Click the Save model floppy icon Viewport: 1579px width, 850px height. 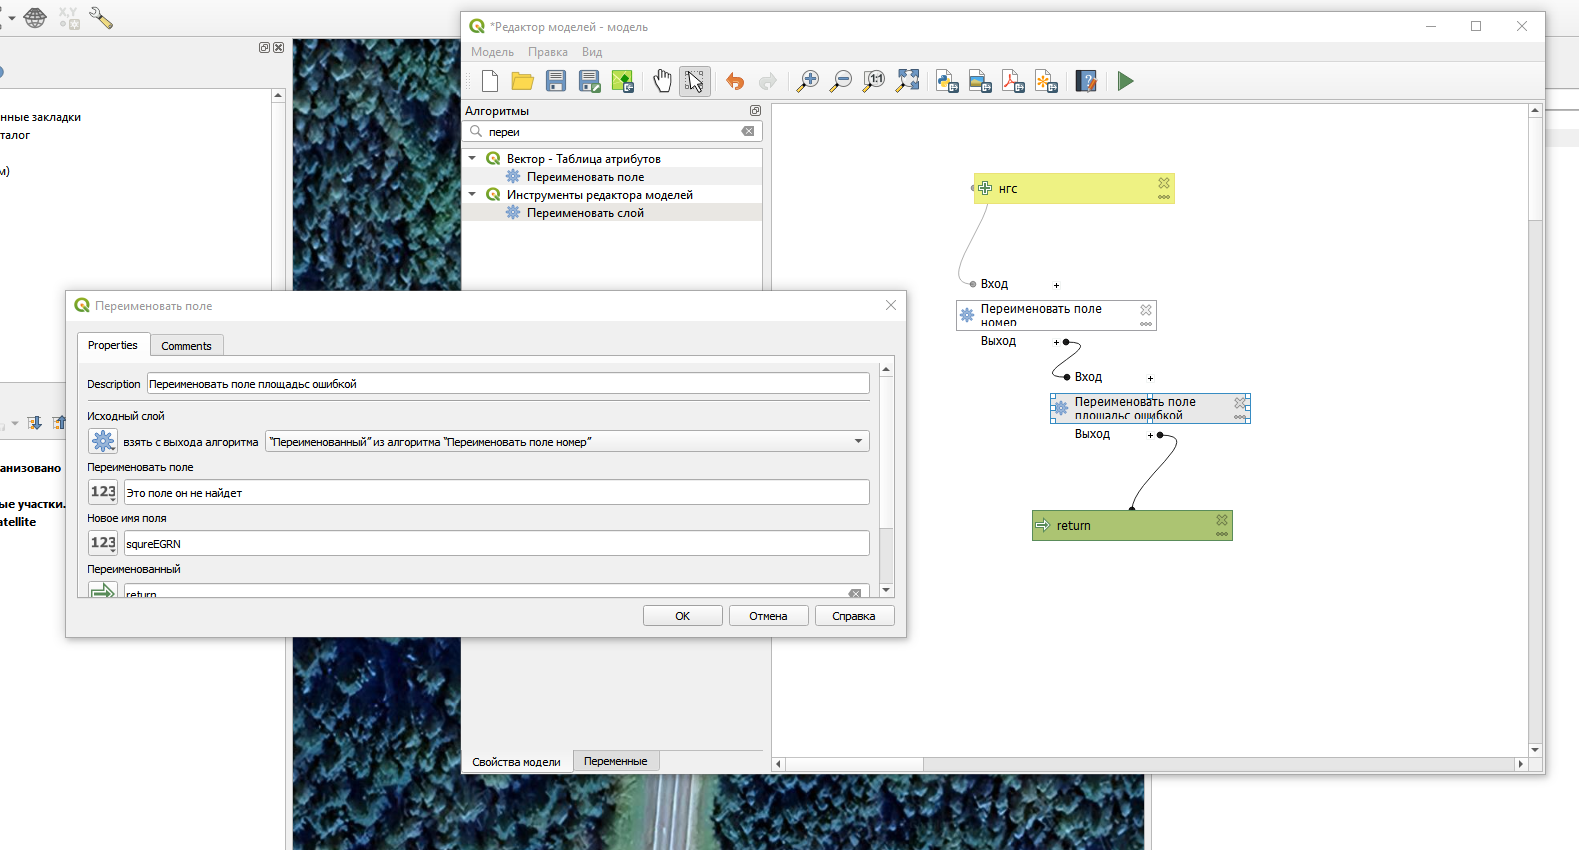pos(556,82)
